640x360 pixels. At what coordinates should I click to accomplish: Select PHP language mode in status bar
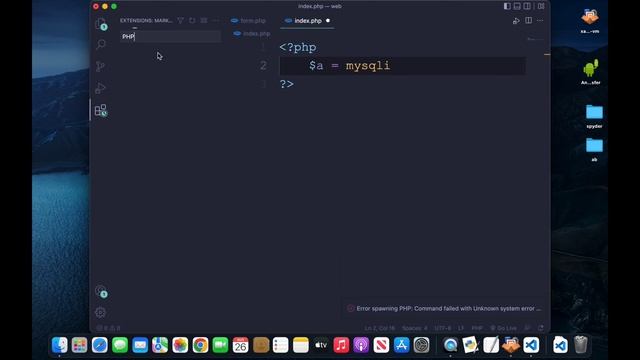(x=477, y=328)
